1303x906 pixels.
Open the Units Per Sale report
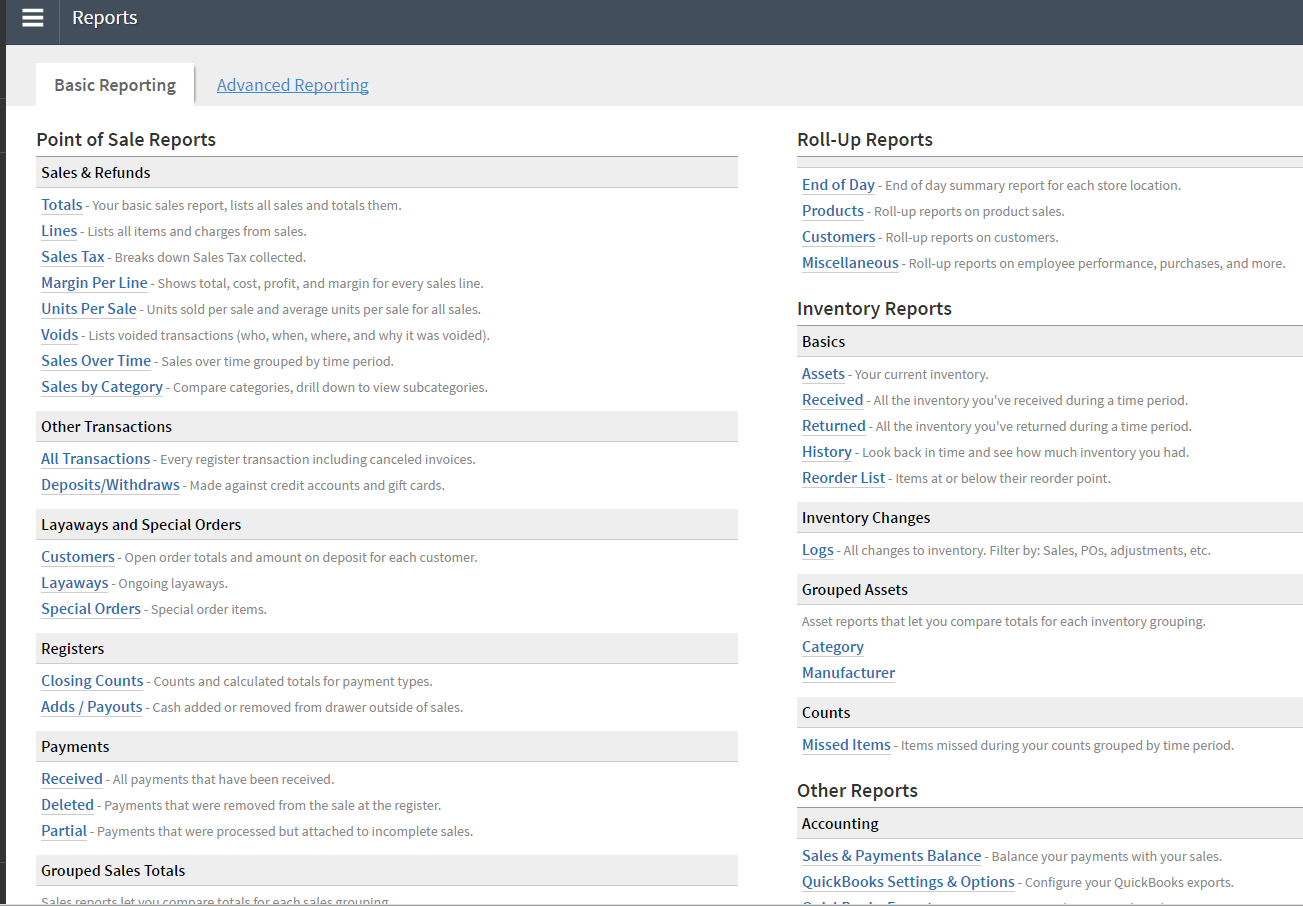point(89,309)
